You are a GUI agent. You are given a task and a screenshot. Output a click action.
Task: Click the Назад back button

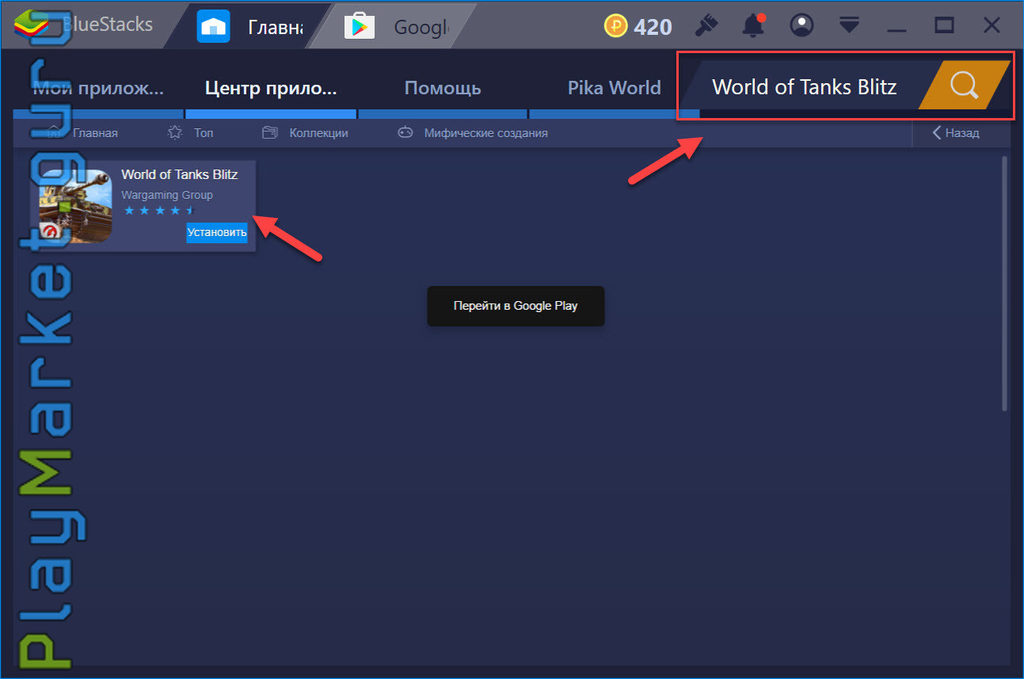(955, 133)
